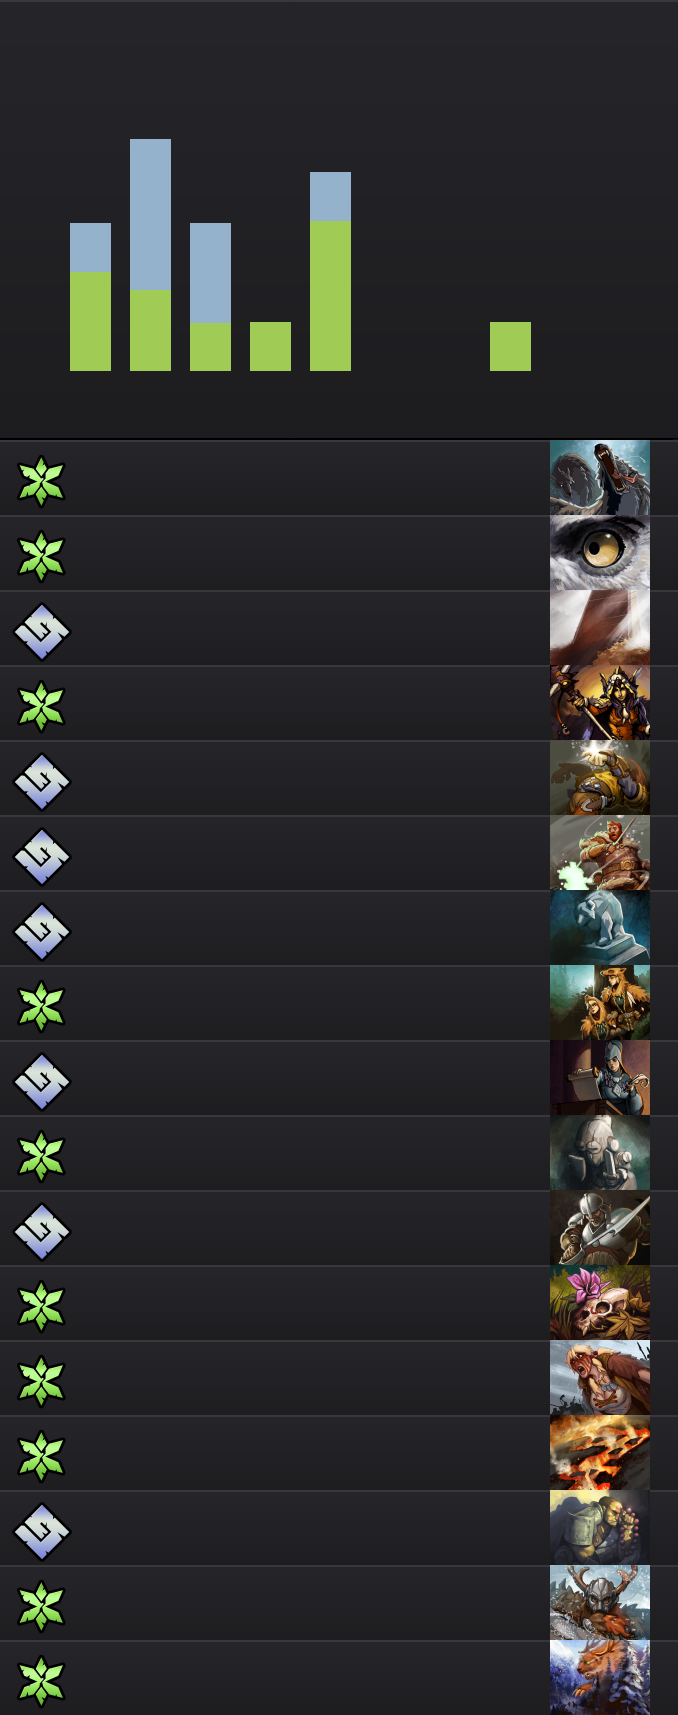678x1715 pixels.
Task: Open the stone horse statue card thumbnail
Action: point(600,928)
